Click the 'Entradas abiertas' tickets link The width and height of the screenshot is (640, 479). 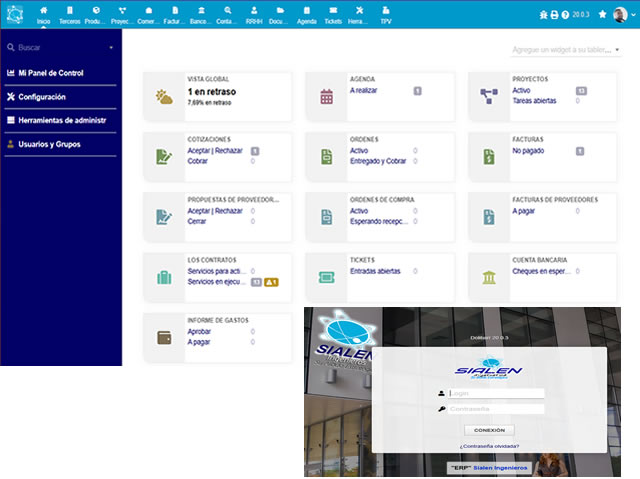point(377,271)
